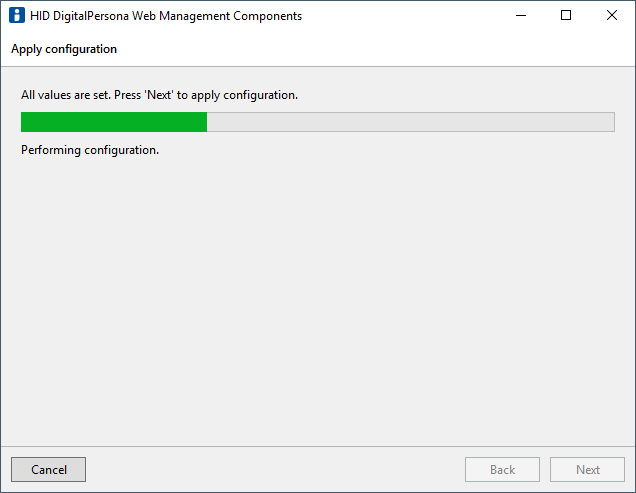Click the greyed-out Back button
Screen dimensions: 636x493
(x=502, y=470)
